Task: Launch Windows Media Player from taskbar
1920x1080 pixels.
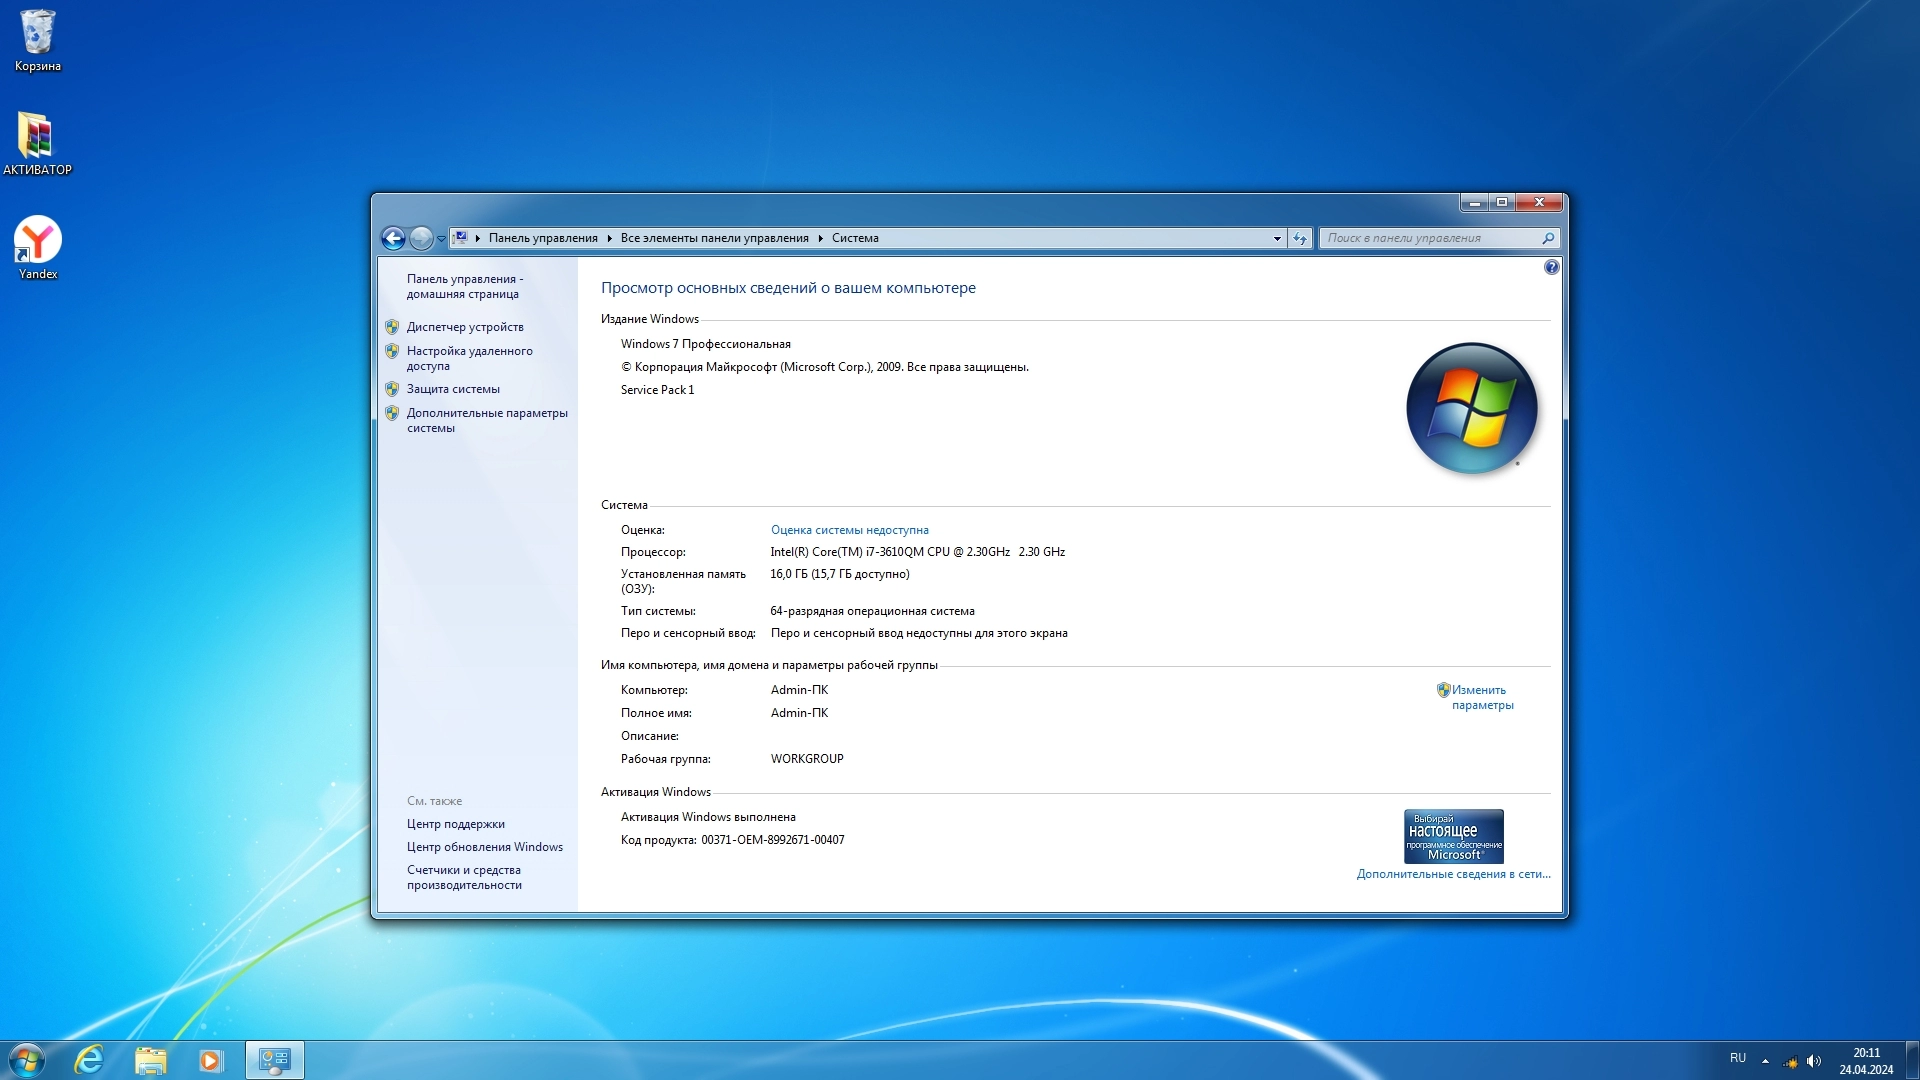Action: point(211,1060)
